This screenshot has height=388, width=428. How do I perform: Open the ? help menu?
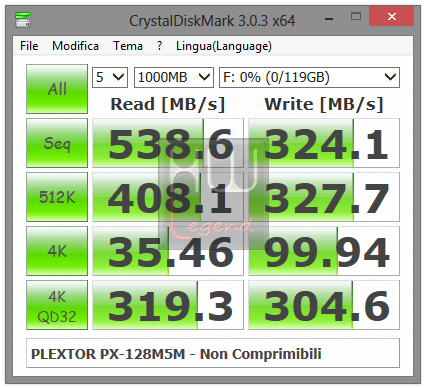pos(160,46)
